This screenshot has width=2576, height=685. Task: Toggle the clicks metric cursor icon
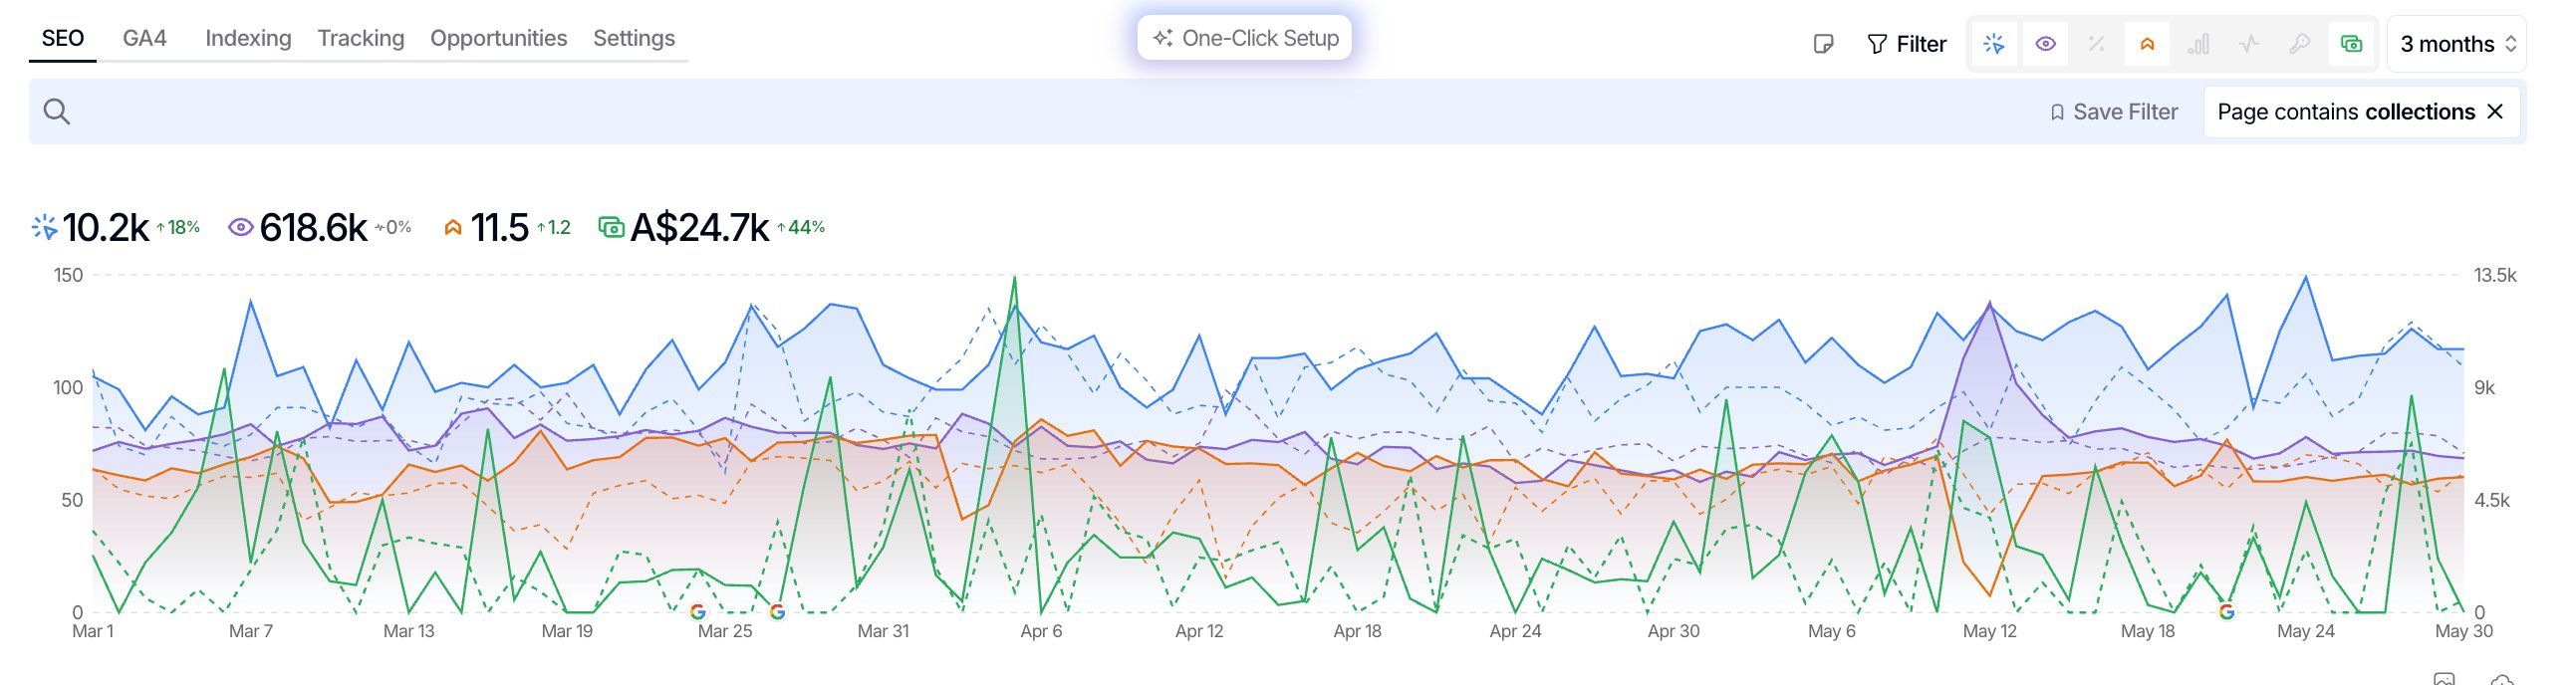1994,44
